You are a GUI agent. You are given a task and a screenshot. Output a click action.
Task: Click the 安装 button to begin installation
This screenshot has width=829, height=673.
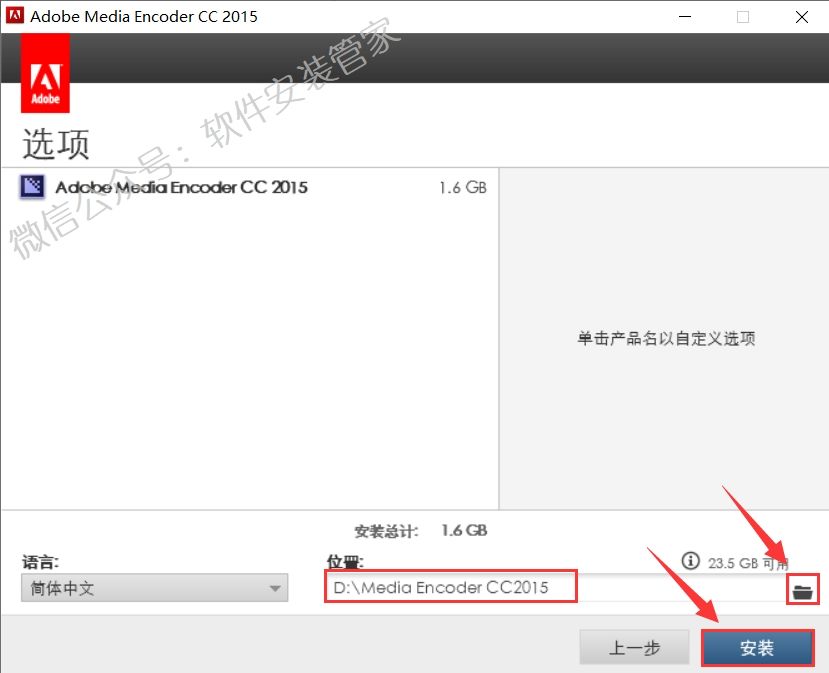(x=758, y=647)
